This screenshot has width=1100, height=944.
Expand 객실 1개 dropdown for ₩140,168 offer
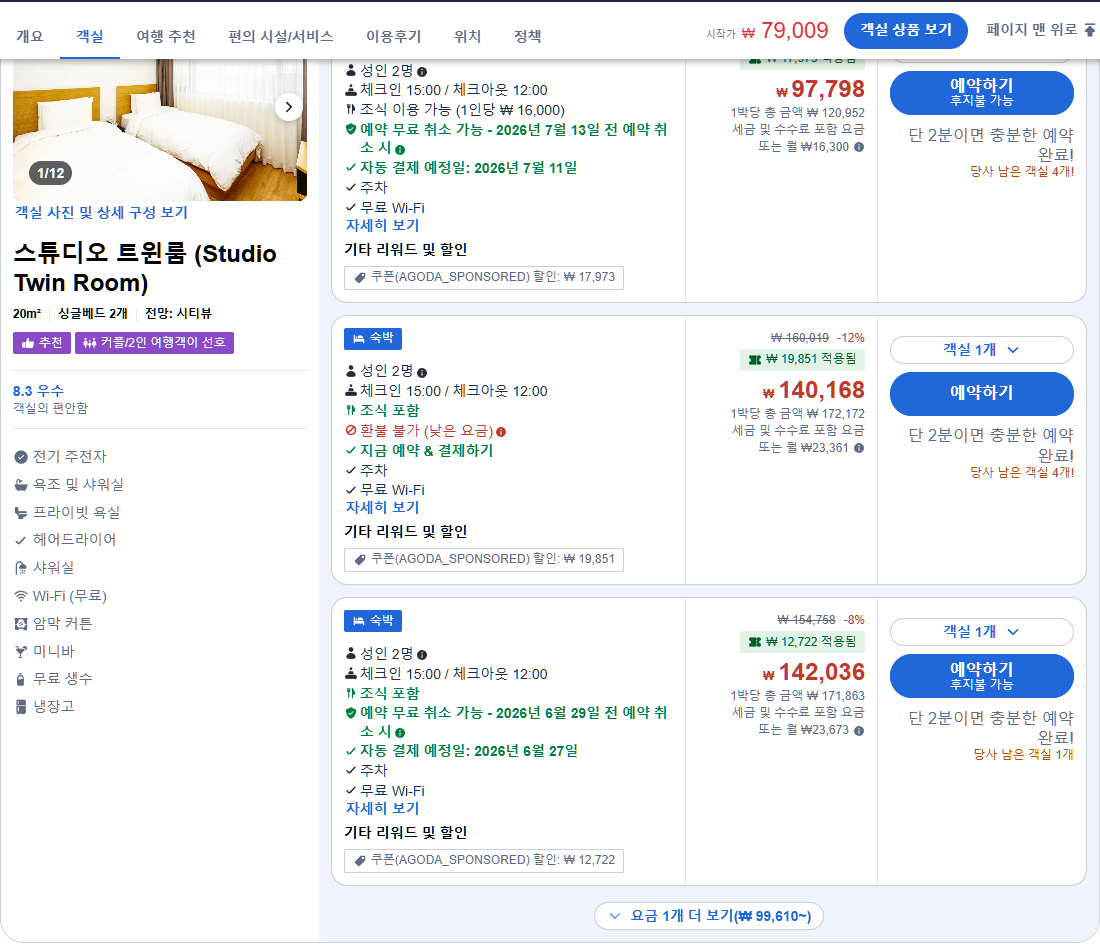[981, 350]
